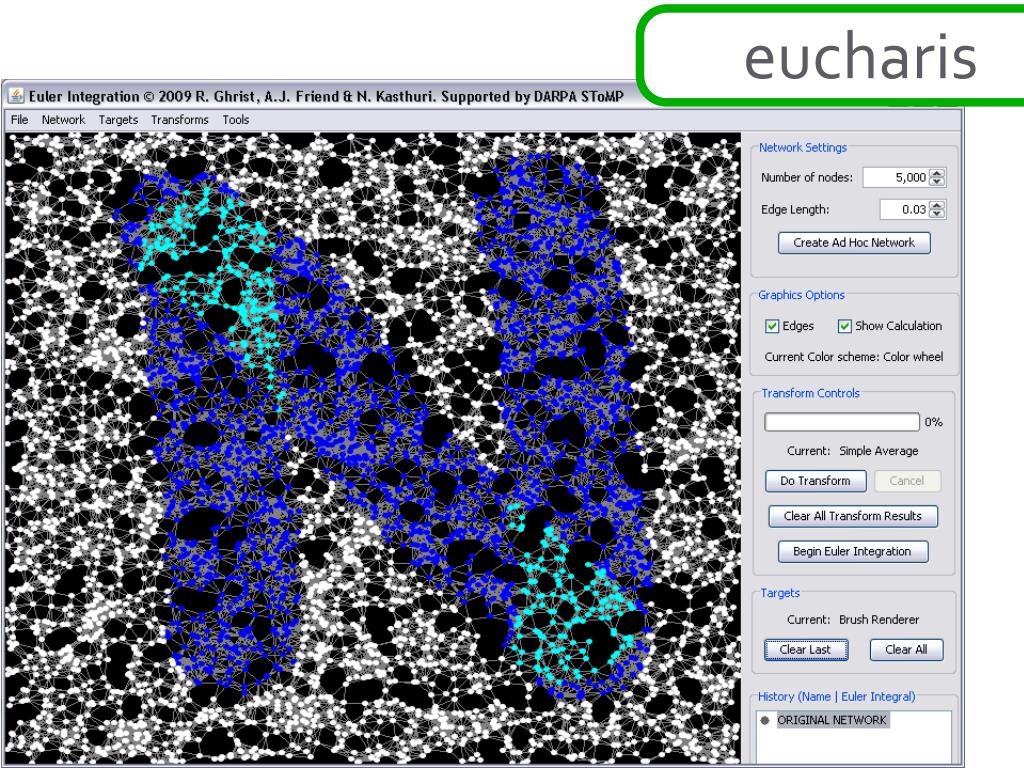Begin Euler Integration
The height and width of the screenshot is (768, 1024).
852,551
